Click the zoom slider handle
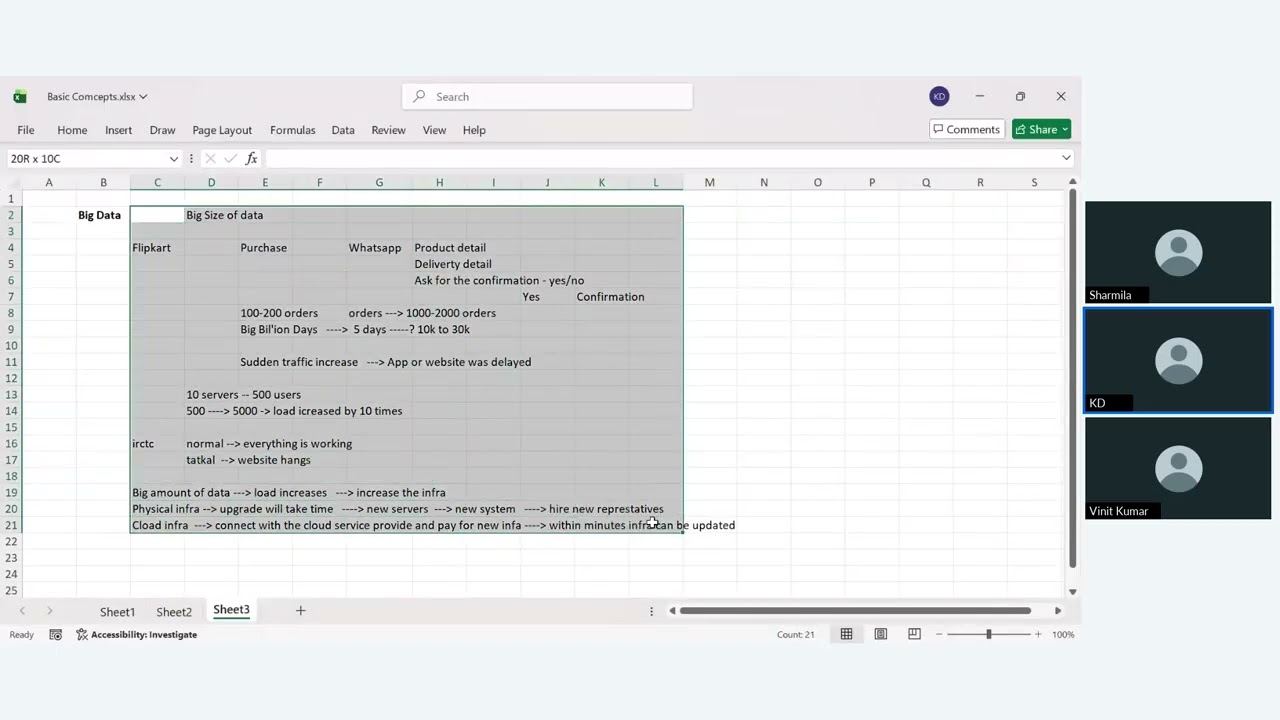Screen dimensions: 1280x720 [x=989, y=635]
